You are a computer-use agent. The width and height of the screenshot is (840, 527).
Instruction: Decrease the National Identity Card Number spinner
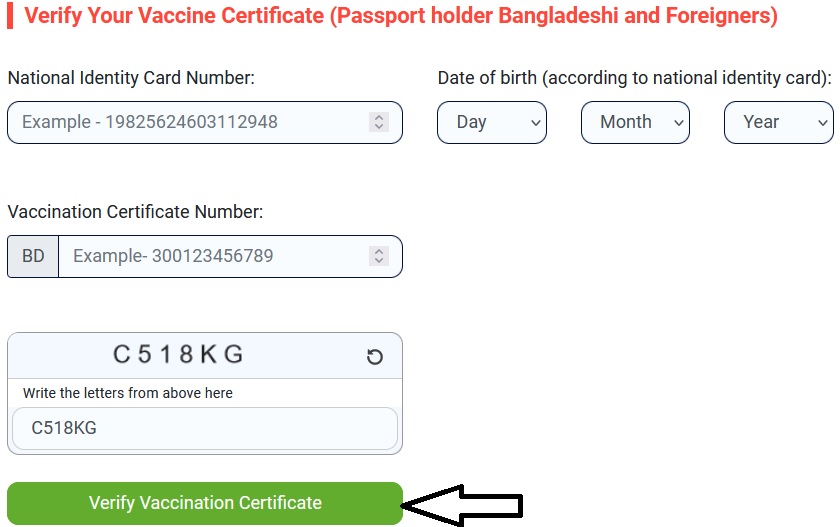(x=379, y=127)
